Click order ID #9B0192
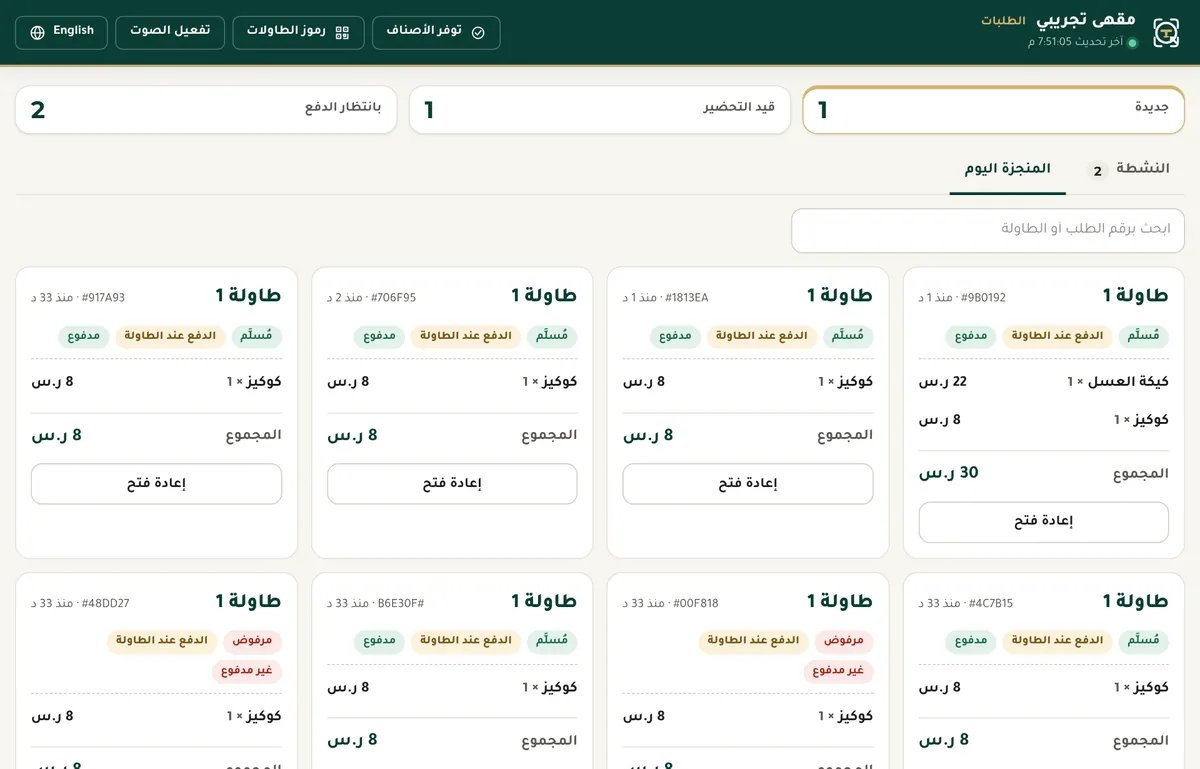1200x769 pixels. (984, 298)
